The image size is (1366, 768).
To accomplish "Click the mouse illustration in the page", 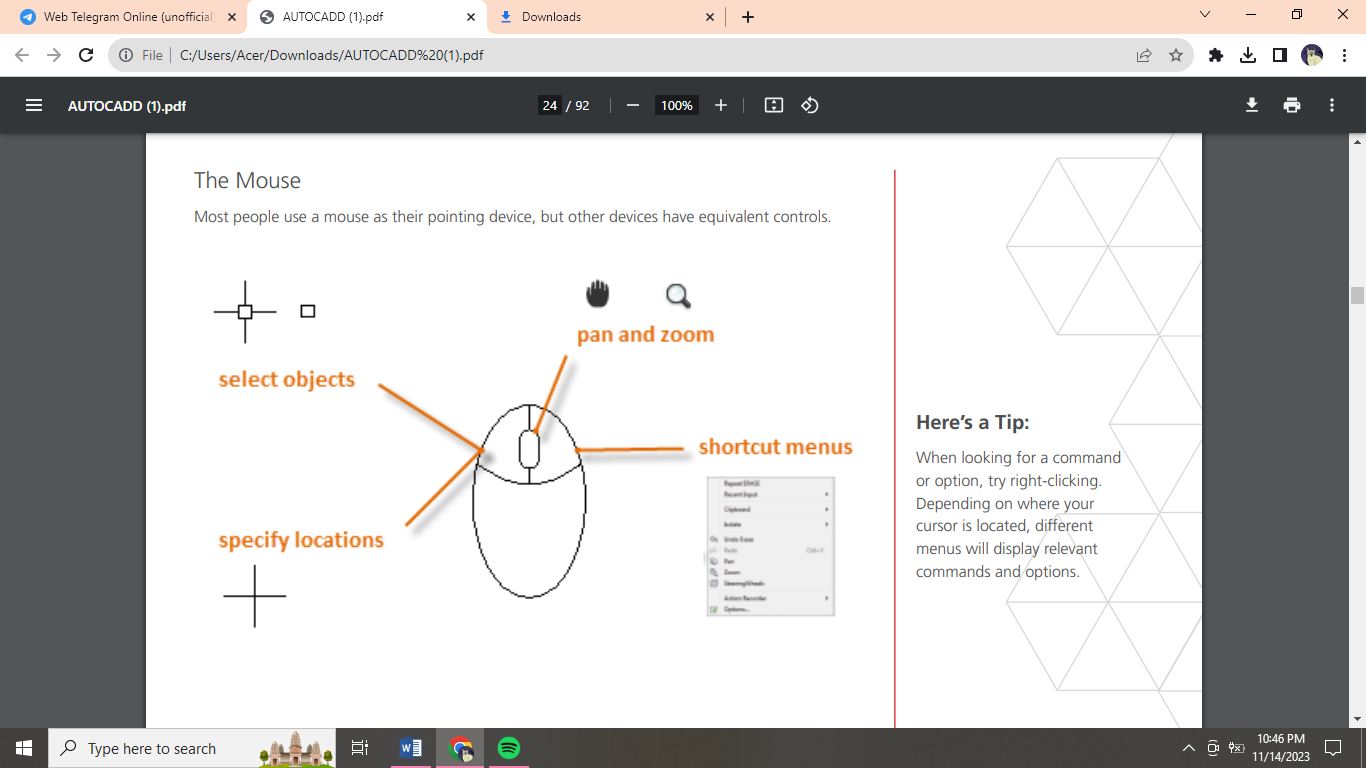I will [x=529, y=500].
